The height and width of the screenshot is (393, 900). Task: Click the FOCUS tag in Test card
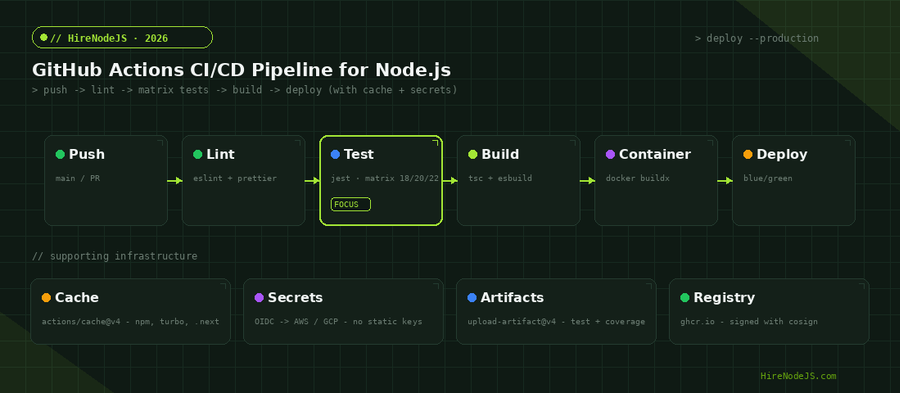tap(351, 204)
